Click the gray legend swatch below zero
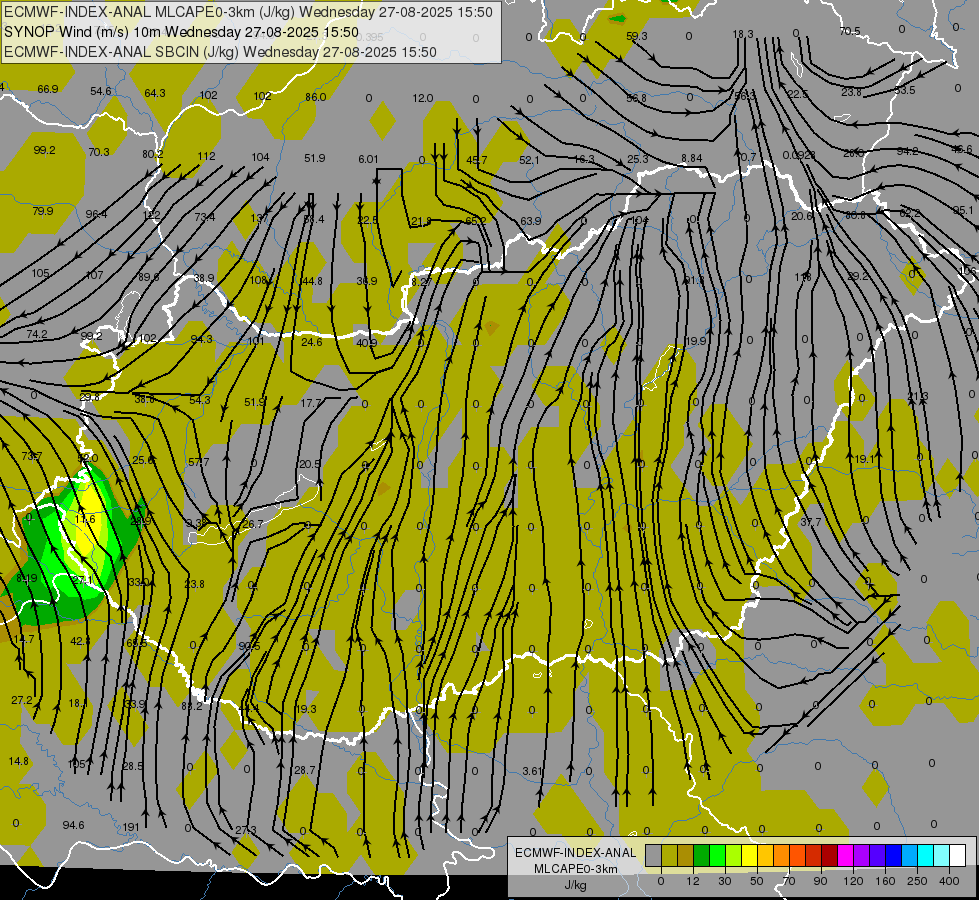Viewport: 979px width, 900px height. click(653, 855)
